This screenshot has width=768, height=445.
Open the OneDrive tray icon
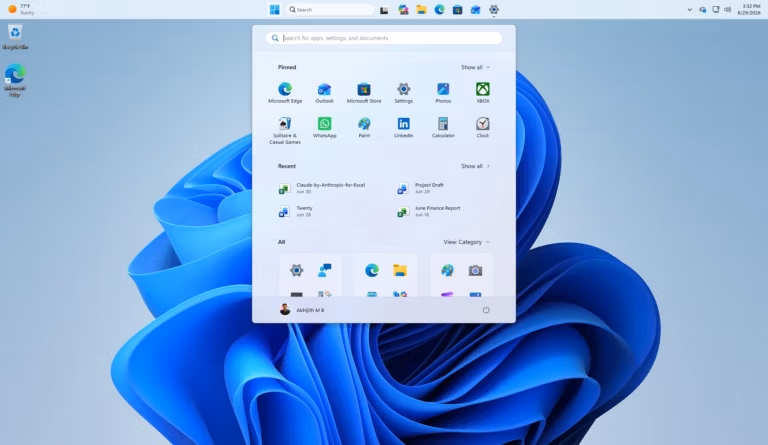pos(703,9)
